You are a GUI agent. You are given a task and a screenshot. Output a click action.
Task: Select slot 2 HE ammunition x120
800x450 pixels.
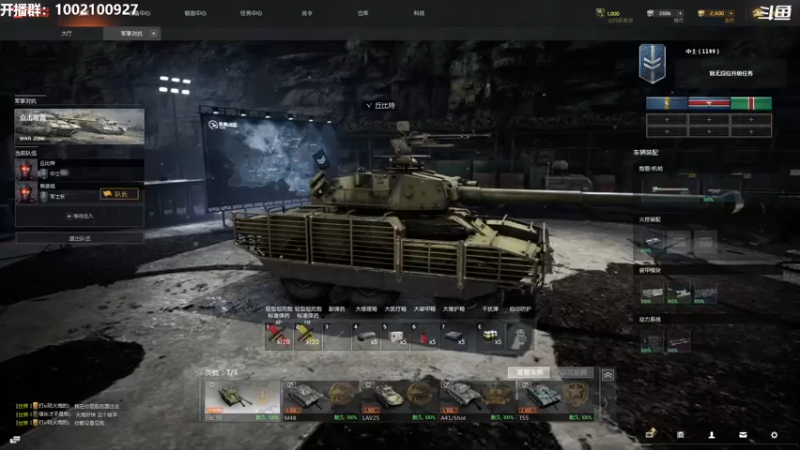[308, 336]
